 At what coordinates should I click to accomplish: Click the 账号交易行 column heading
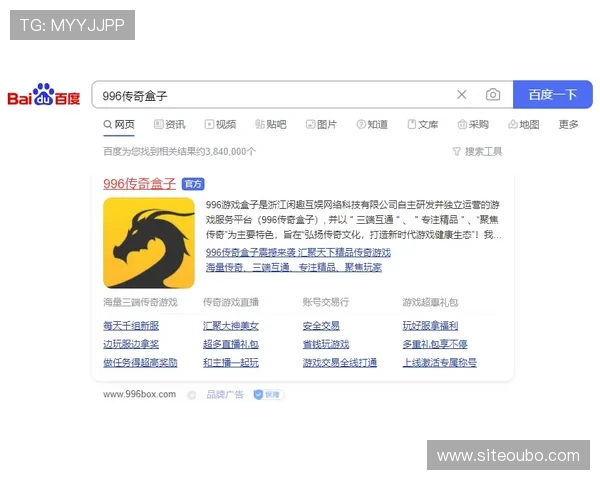tap(326, 302)
